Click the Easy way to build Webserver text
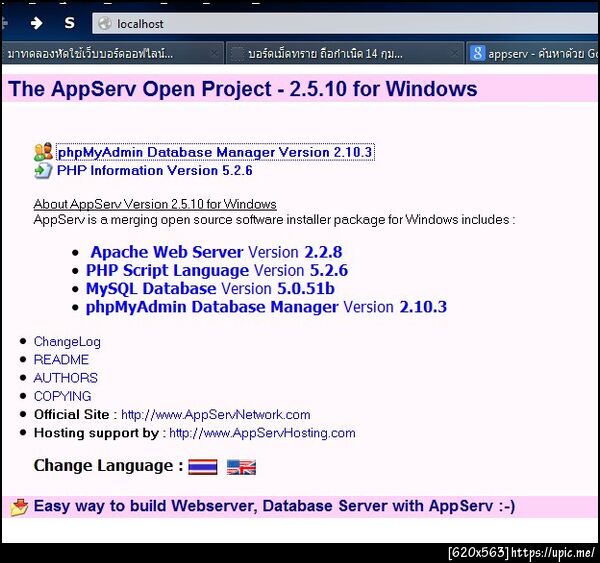Image resolution: width=600 pixels, height=563 pixels. click(274, 506)
